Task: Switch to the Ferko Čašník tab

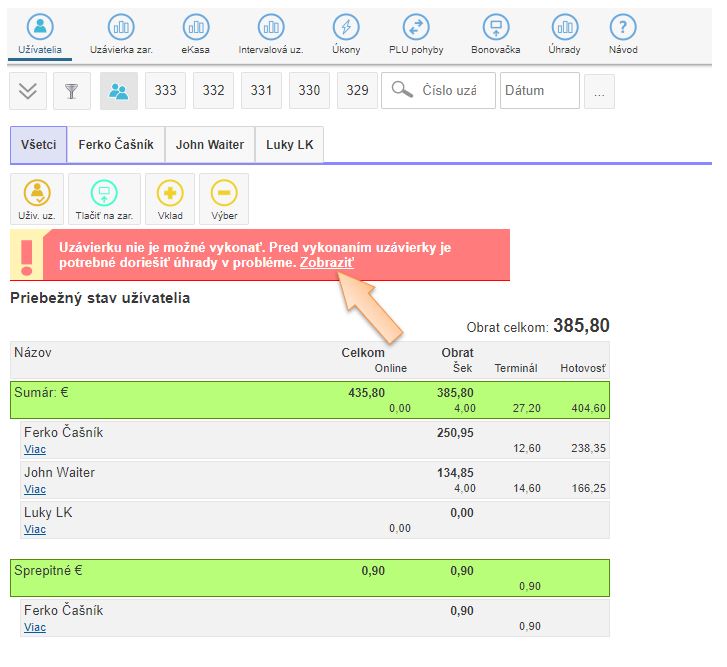Action: (116, 145)
